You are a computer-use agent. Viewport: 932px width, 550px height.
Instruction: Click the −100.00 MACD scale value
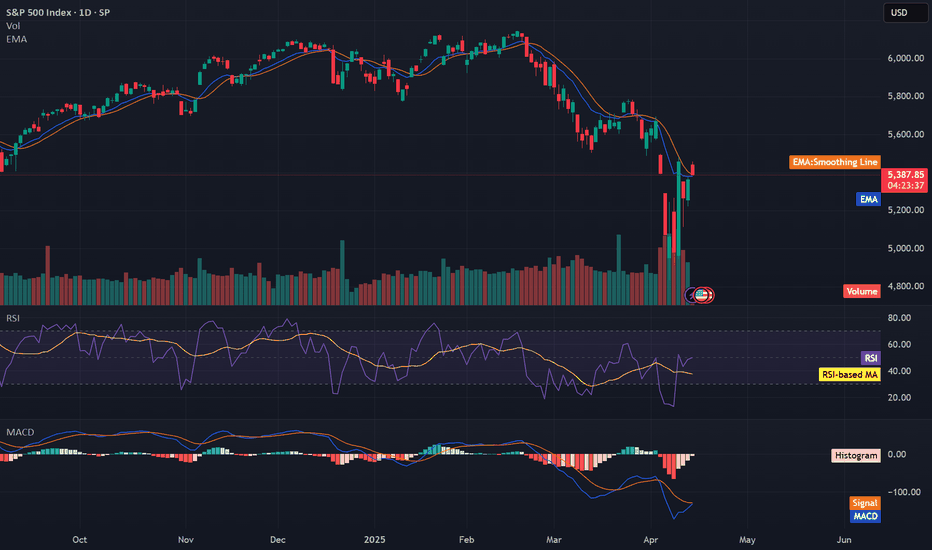click(903, 492)
